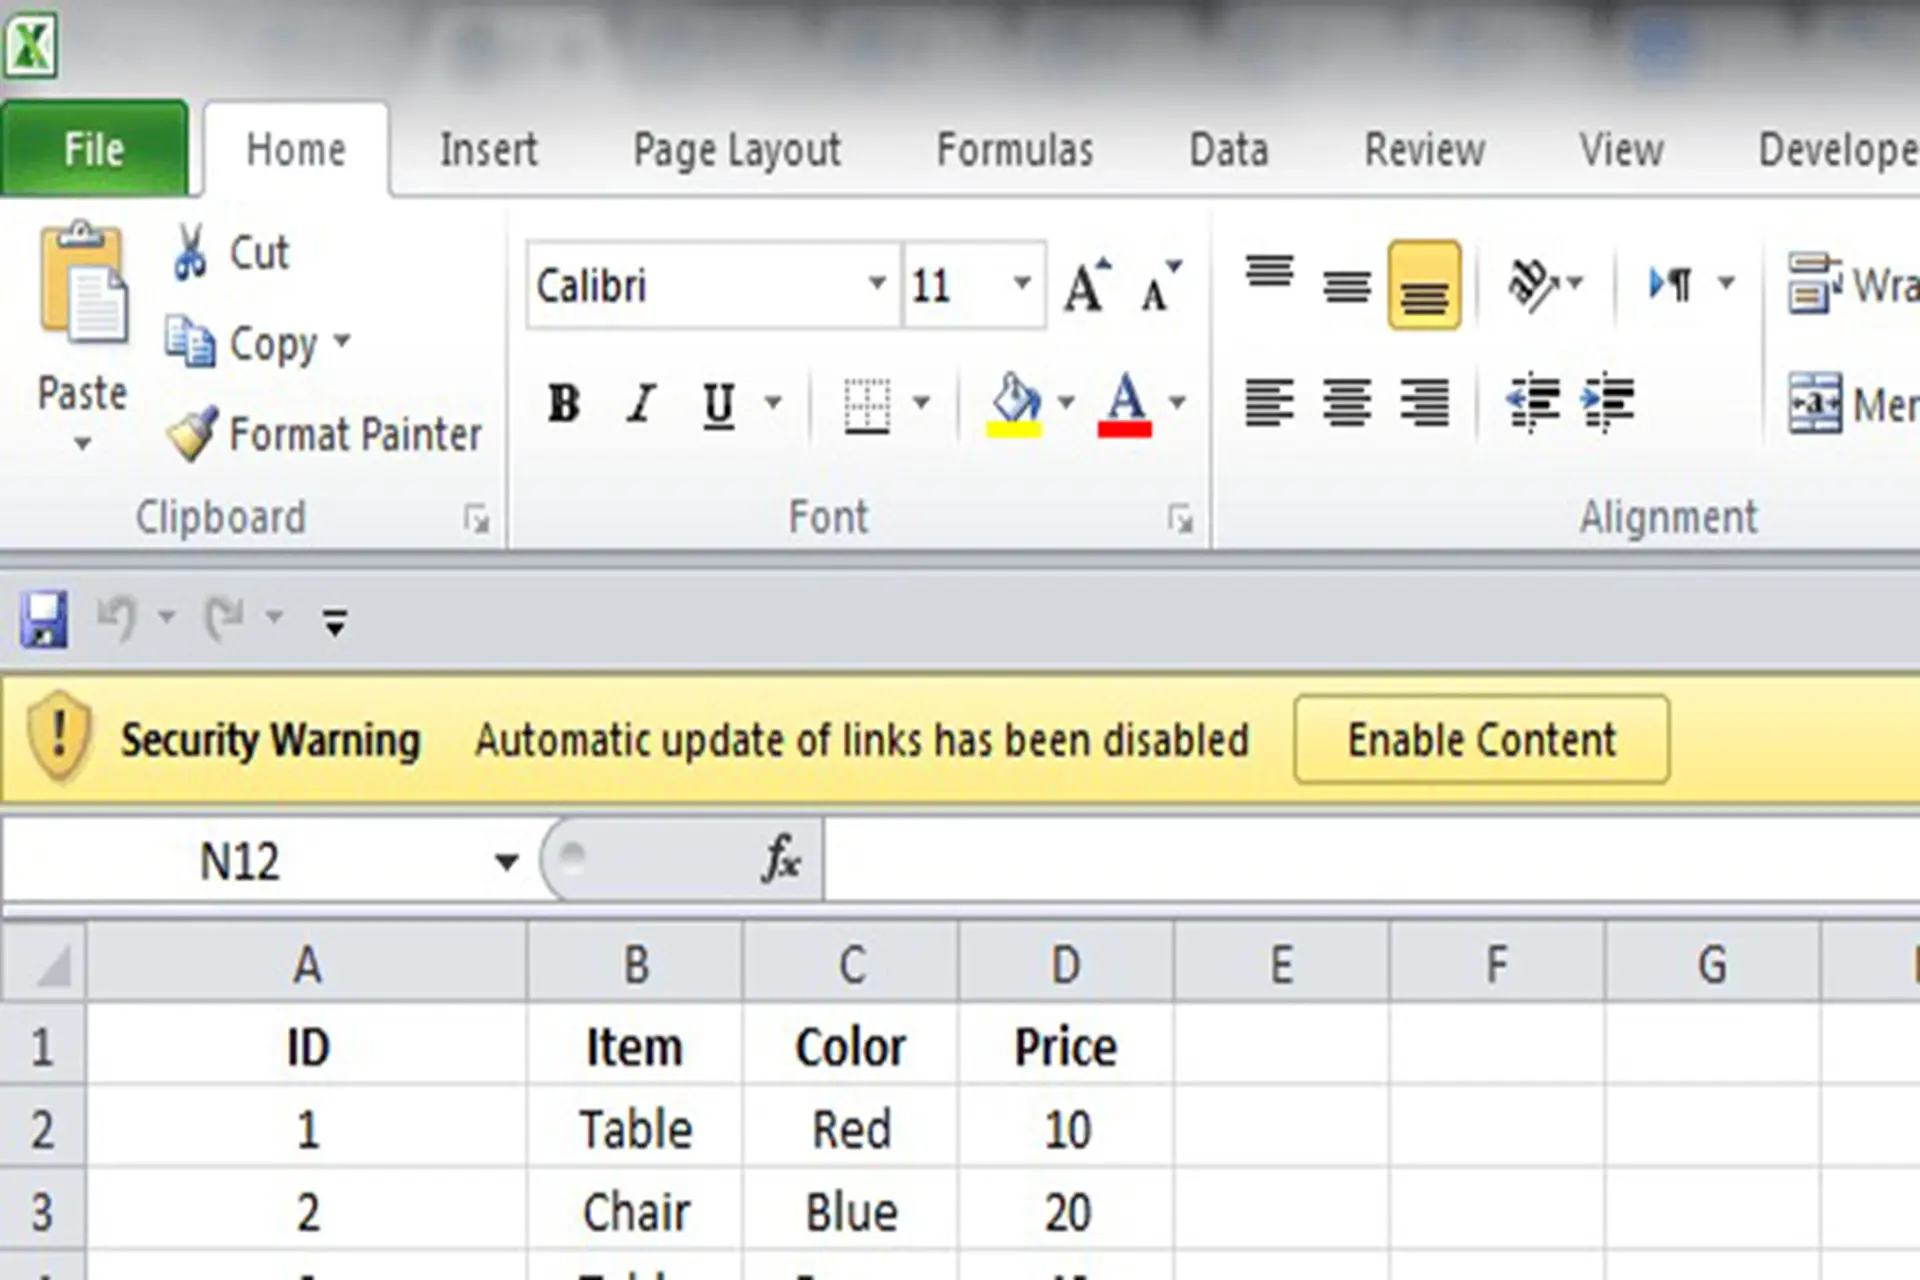Switch to the Formulas tab
Image resolution: width=1920 pixels, height=1280 pixels.
click(x=1014, y=150)
